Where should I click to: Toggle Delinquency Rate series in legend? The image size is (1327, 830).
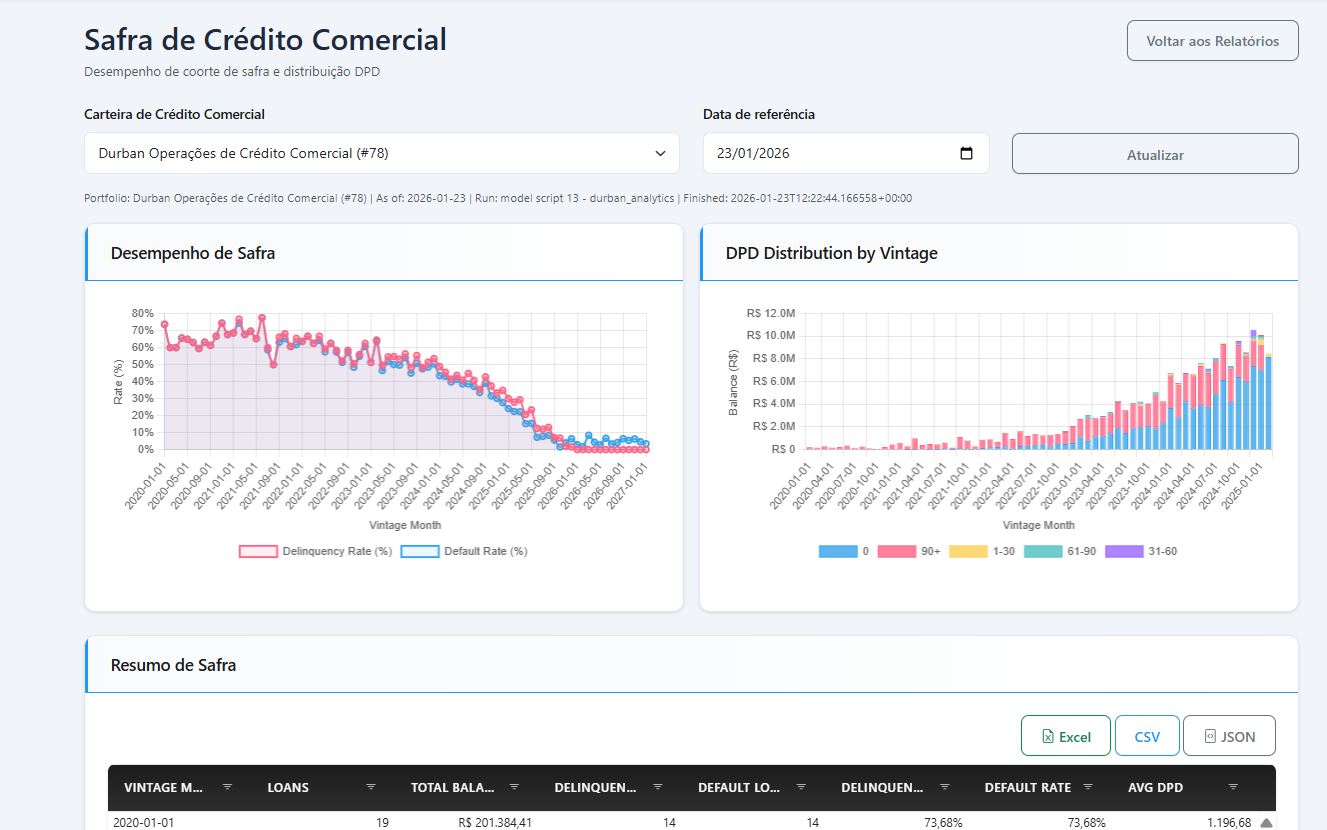click(315, 551)
